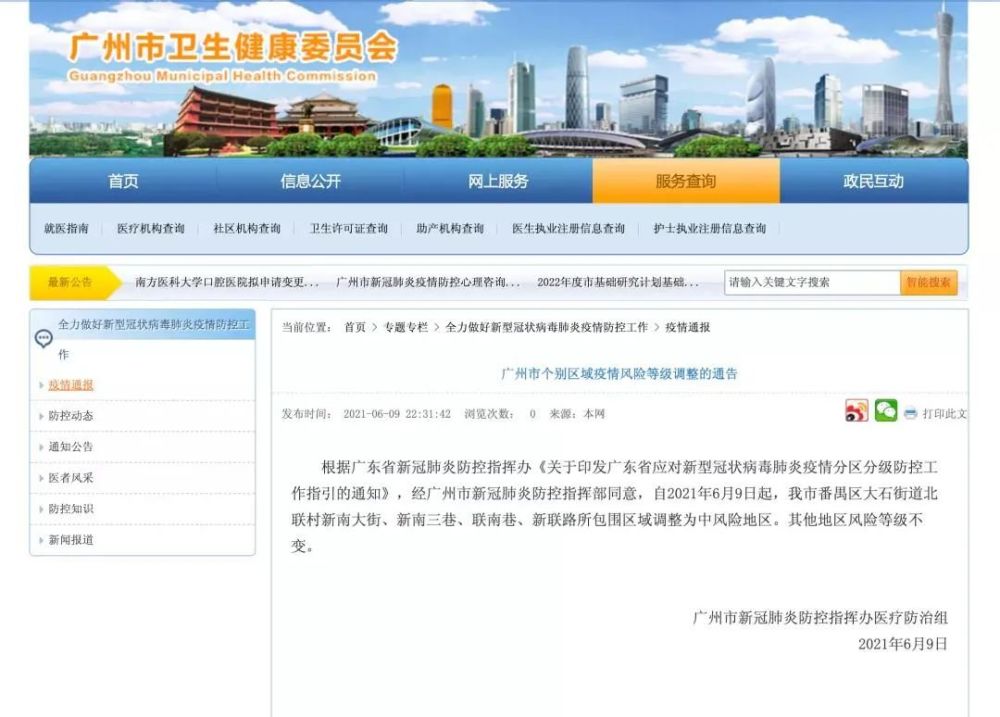Image resolution: width=1000 pixels, height=717 pixels.
Task: Expand the 医者风采 sidebar item
Action: pos(71,478)
